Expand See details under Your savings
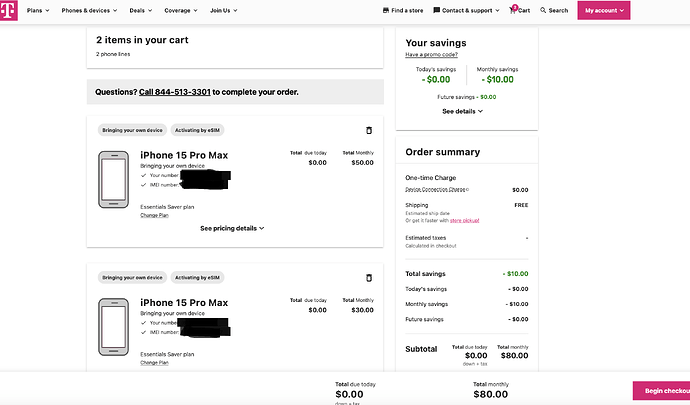The image size is (690, 405). coord(462,111)
